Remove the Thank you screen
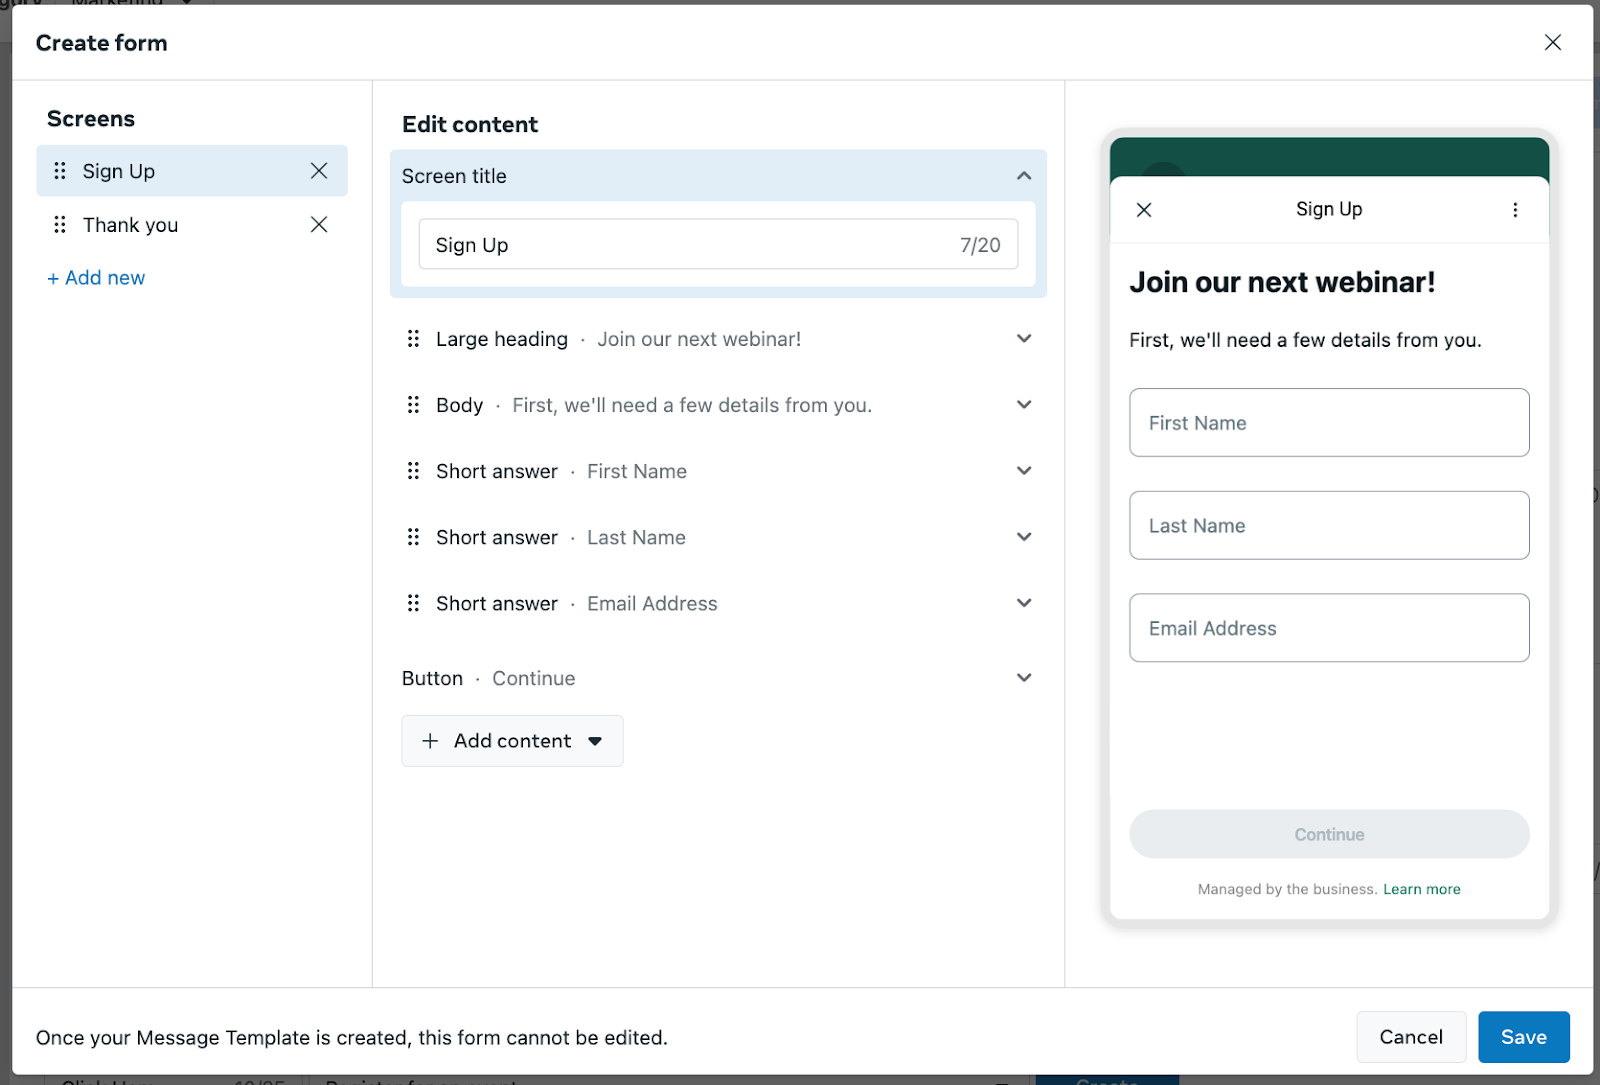Viewport: 1600px width, 1085px height. 319,225
